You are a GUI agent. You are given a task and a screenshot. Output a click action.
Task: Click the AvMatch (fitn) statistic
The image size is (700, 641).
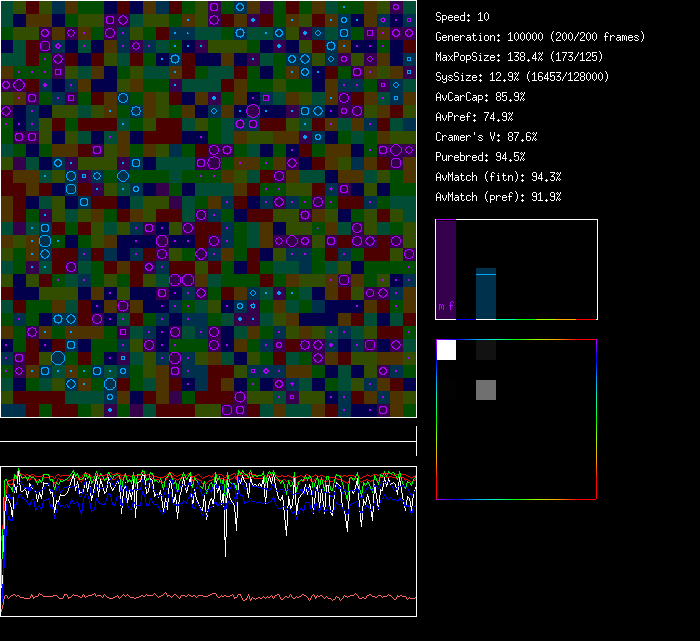point(497,177)
